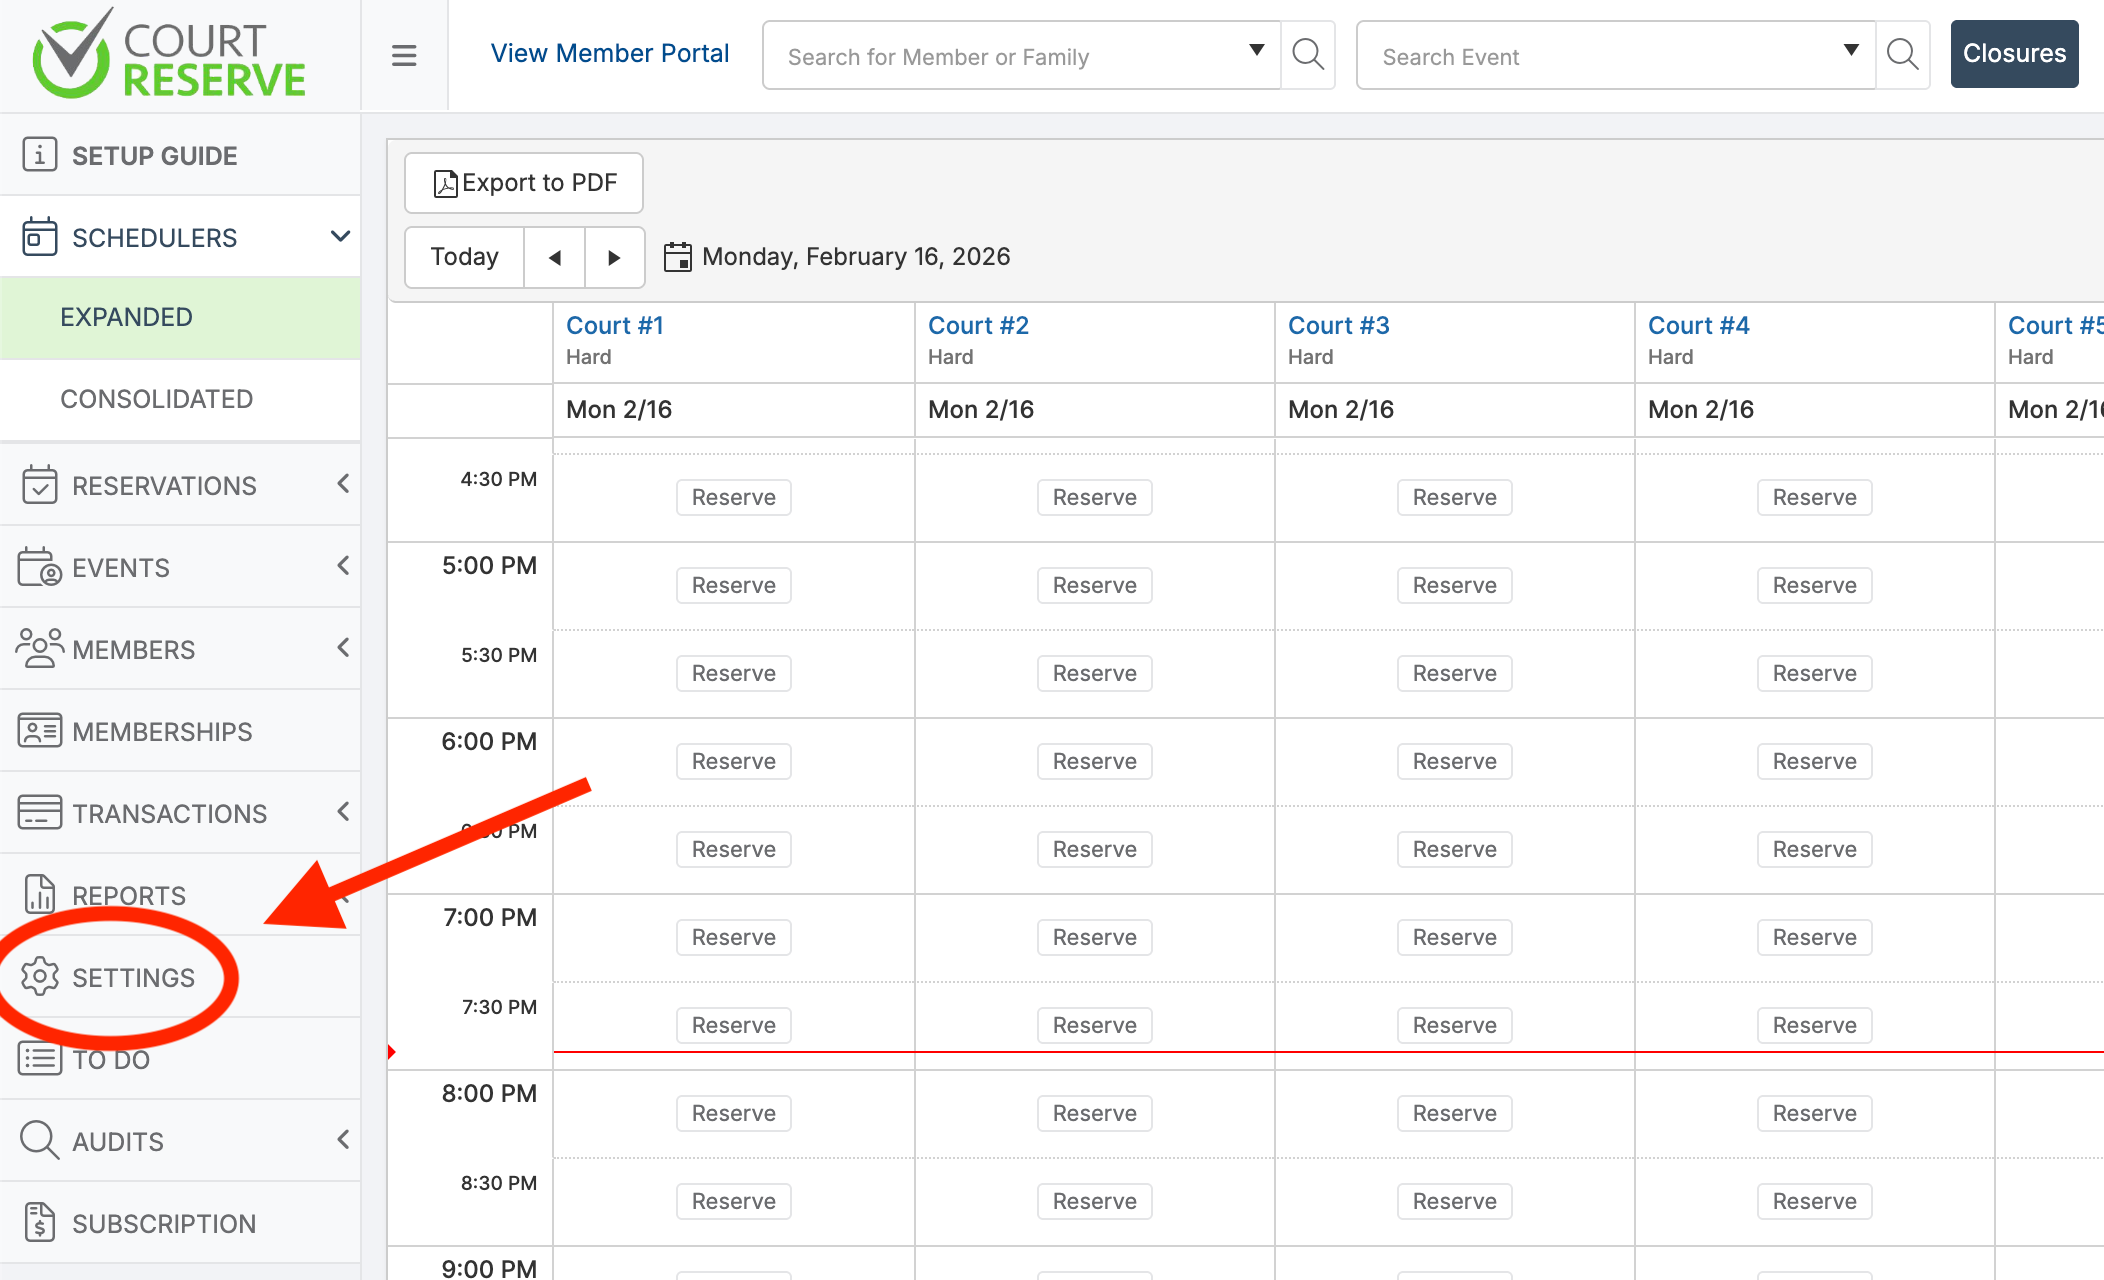Viewport: 2104px width, 1280px height.
Task: Open member search dropdown arrow
Action: tap(1257, 51)
